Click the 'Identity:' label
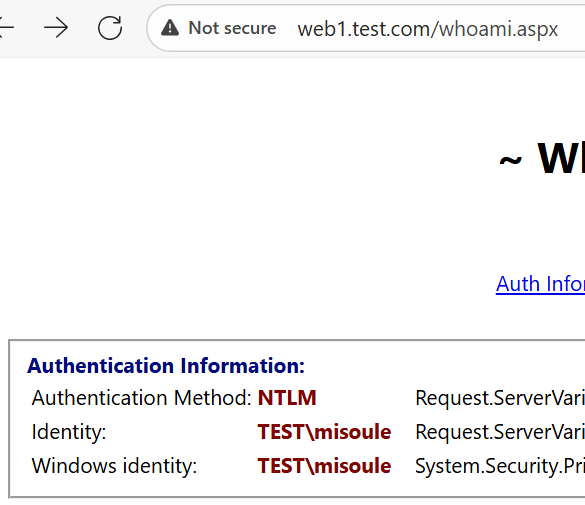The width and height of the screenshot is (585, 505). tap(69, 432)
